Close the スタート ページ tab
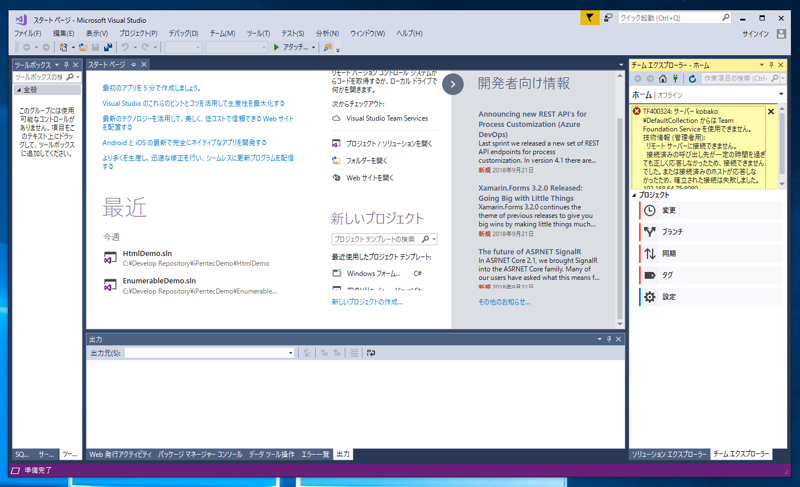 coord(144,64)
